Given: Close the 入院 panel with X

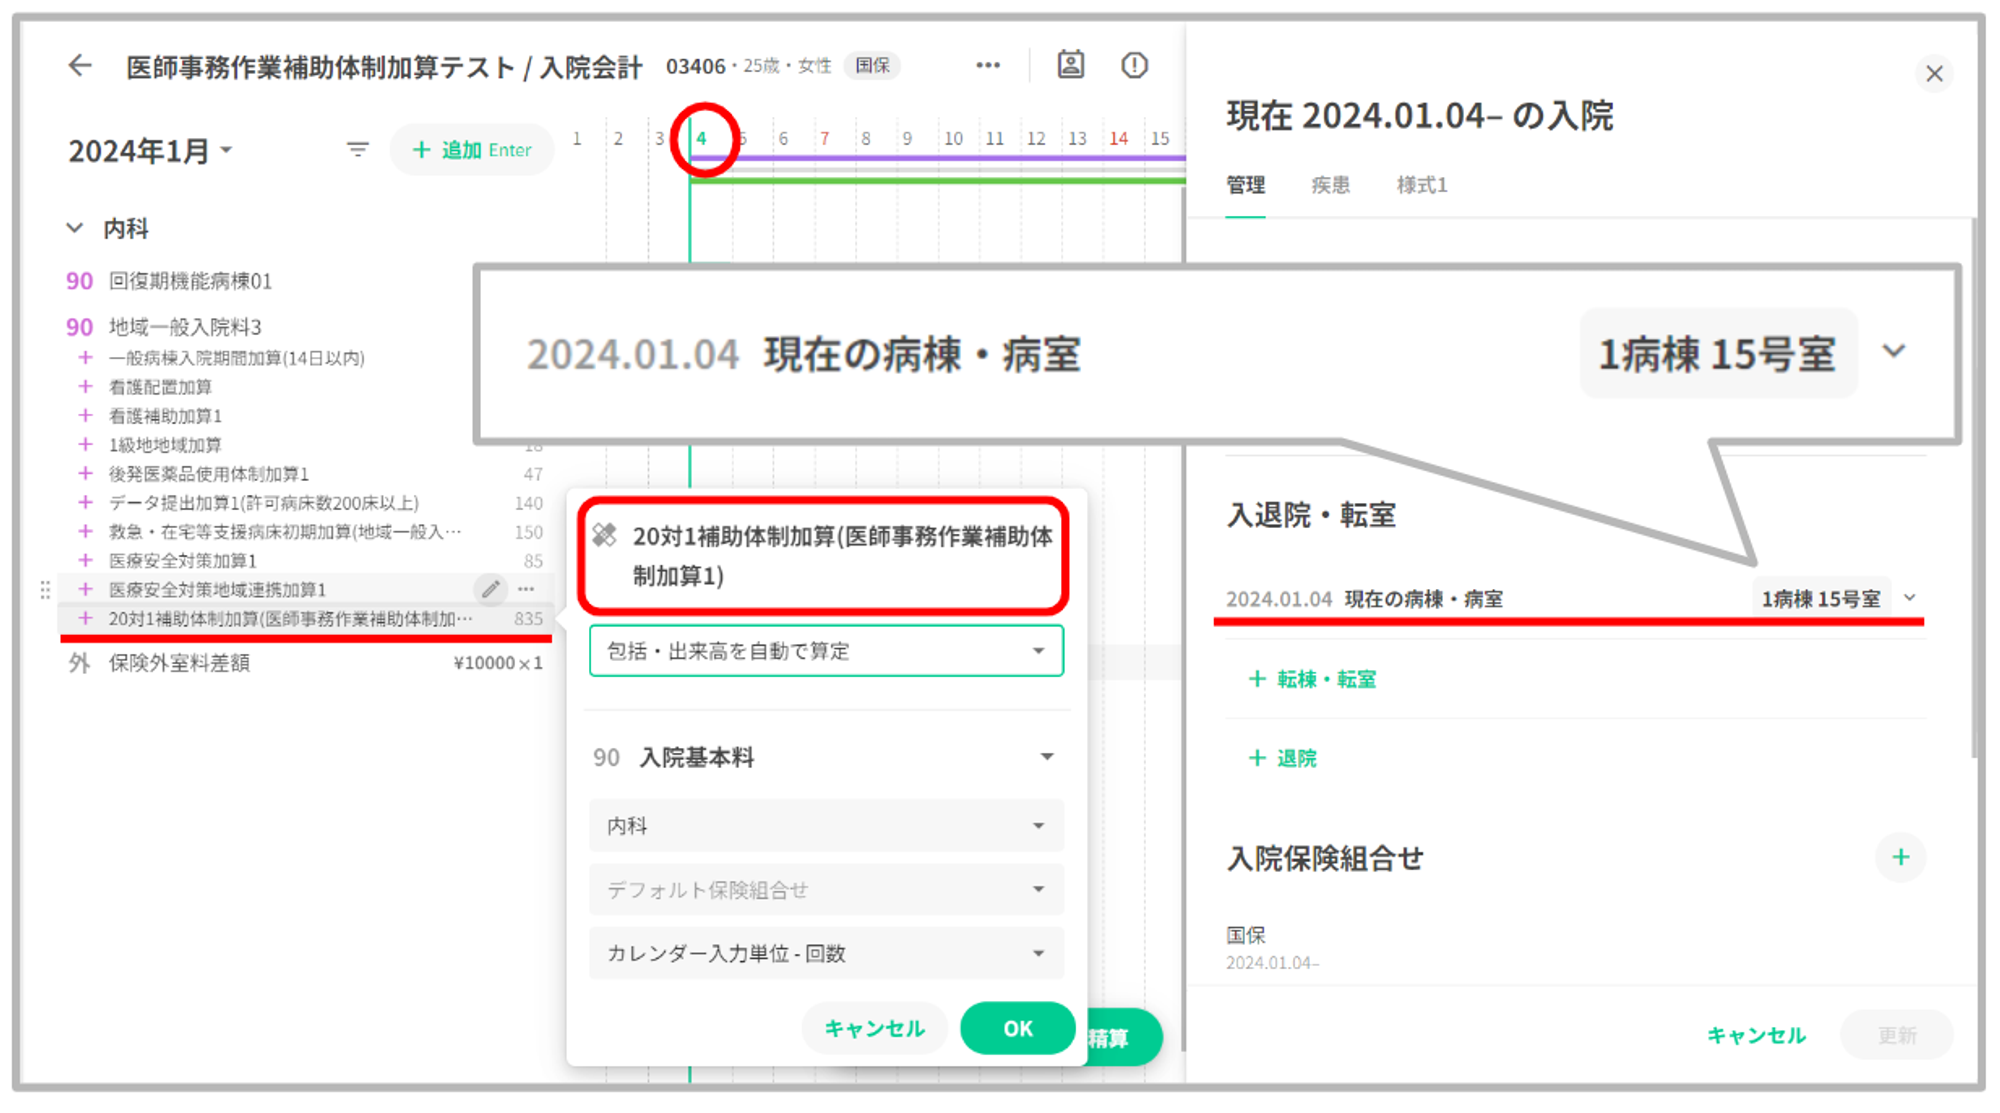Looking at the screenshot, I should click(x=1934, y=74).
